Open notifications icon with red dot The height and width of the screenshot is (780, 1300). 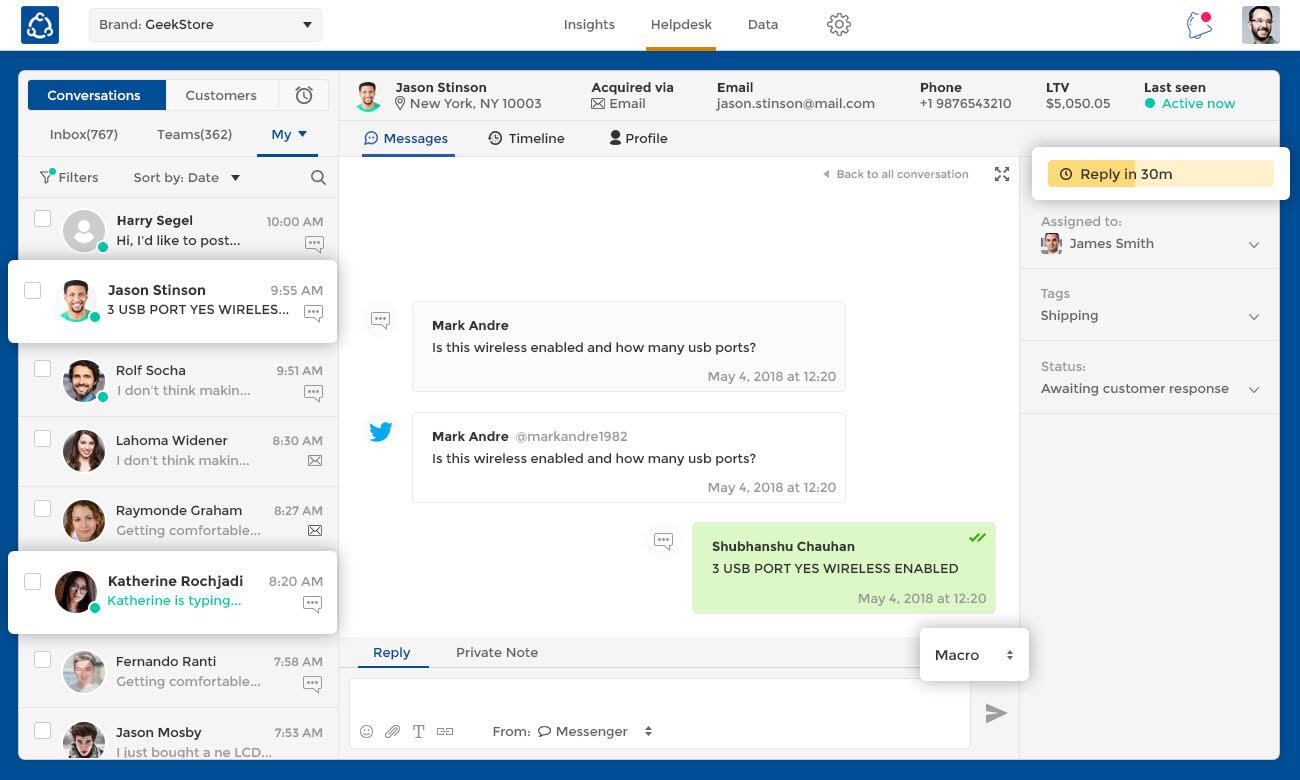click(1200, 25)
